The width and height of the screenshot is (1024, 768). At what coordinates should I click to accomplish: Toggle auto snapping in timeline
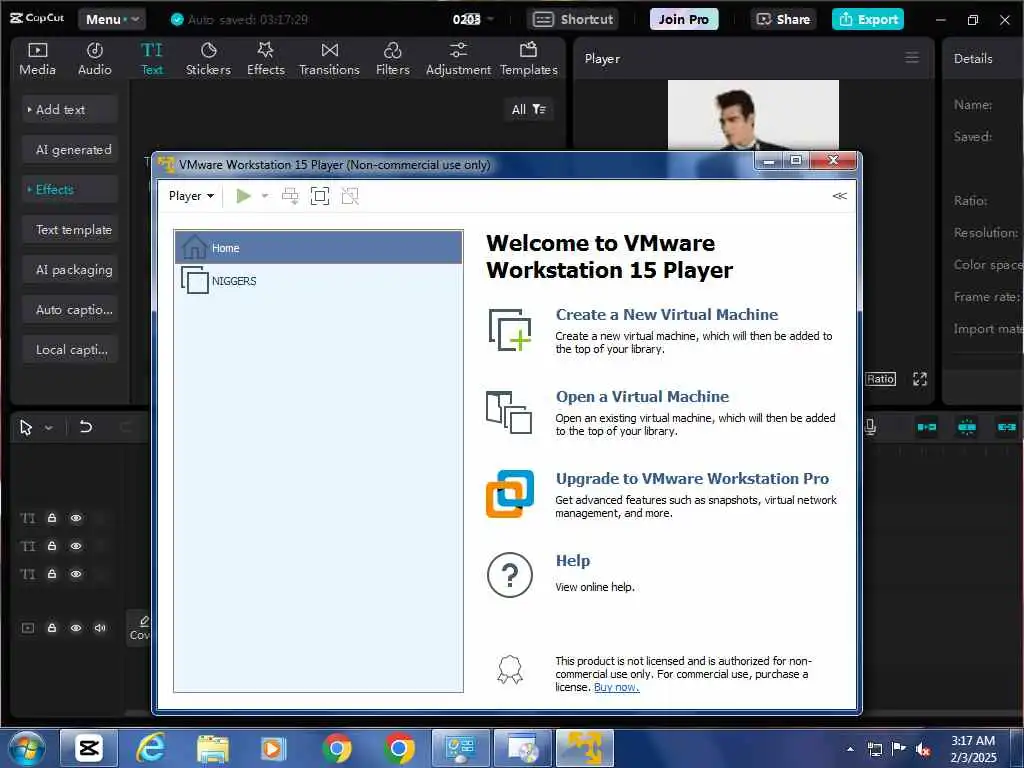tap(967, 427)
